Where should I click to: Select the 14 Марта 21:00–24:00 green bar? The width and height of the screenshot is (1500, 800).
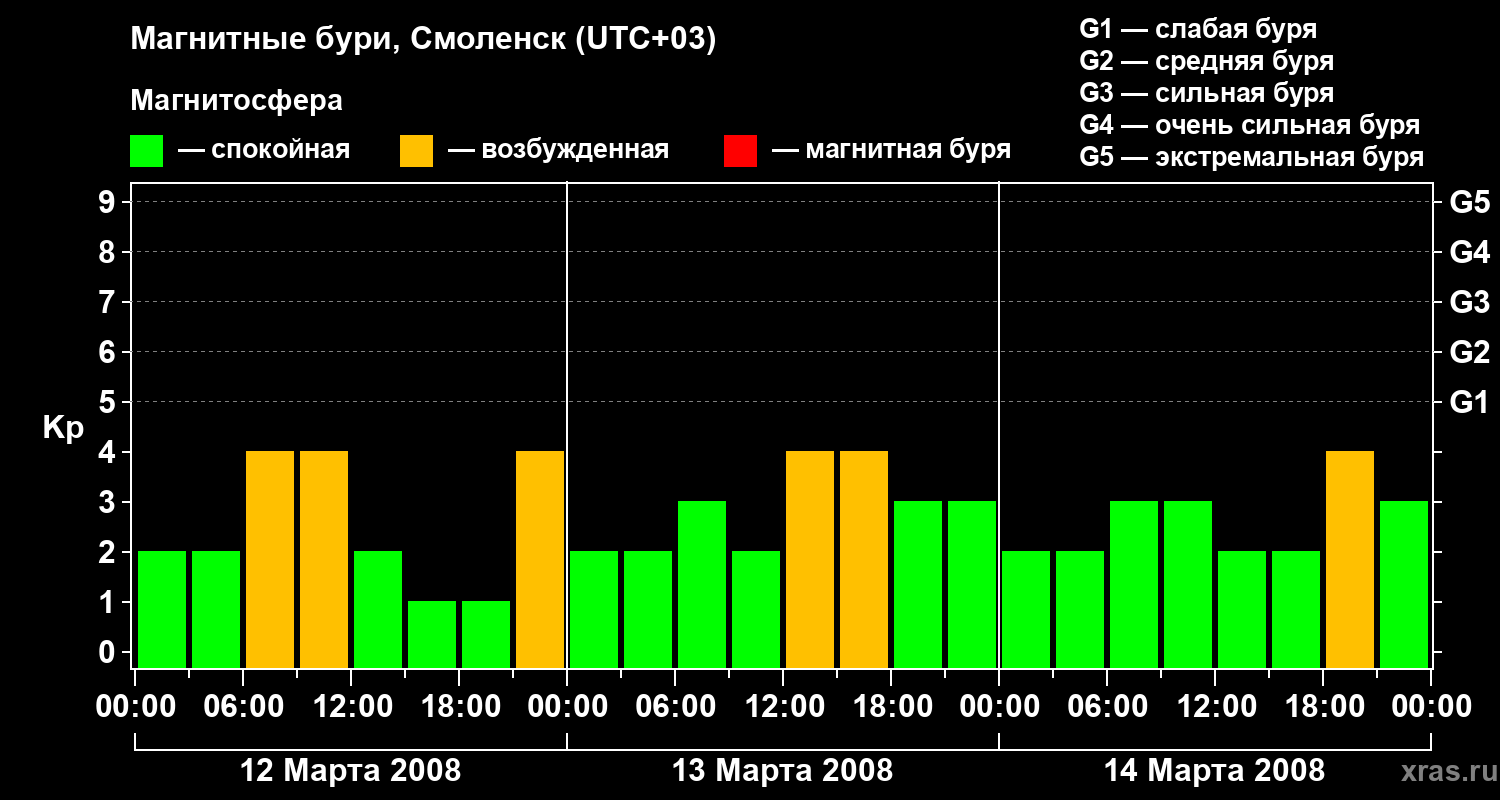pos(1404,584)
